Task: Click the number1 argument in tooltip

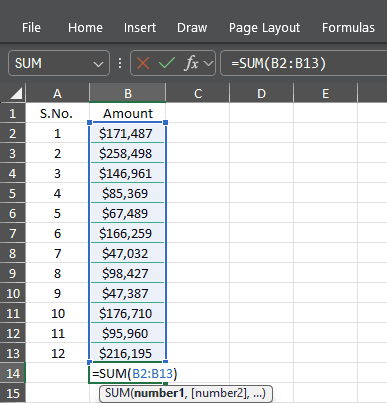Action: pyautogui.click(x=159, y=393)
